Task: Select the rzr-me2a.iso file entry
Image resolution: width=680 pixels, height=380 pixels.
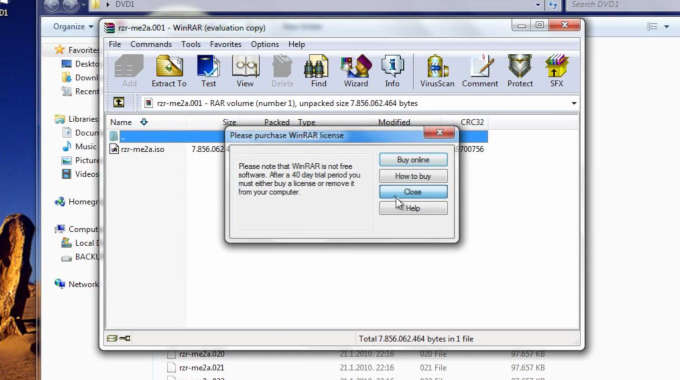Action: [x=142, y=149]
